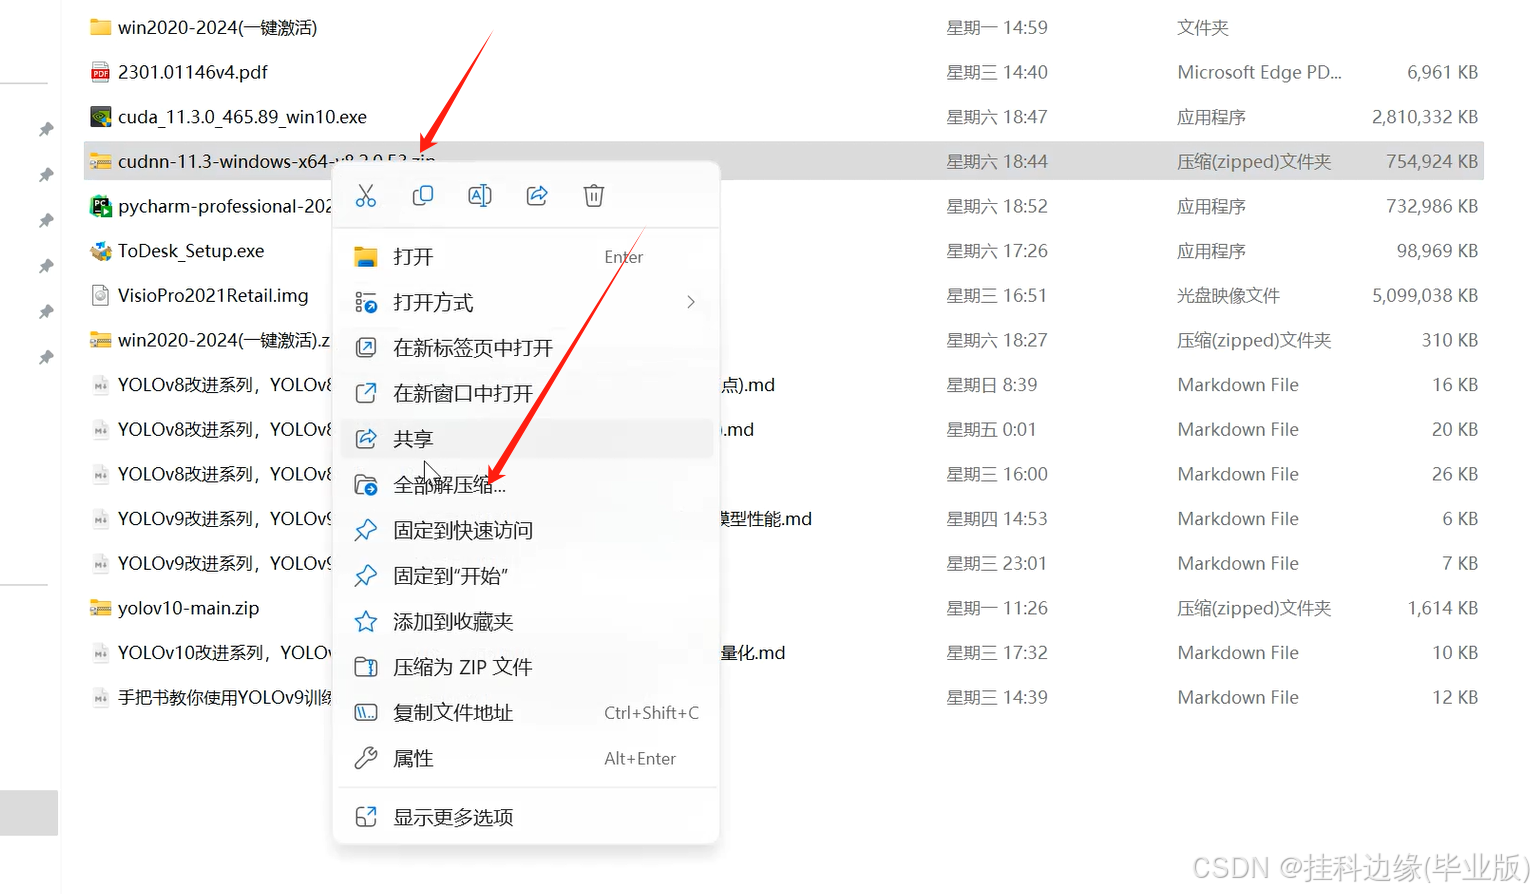This screenshot has height=894, width=1534.
Task: Click the PDF icon of 2301.01146v4.pdf
Action: coord(100,72)
